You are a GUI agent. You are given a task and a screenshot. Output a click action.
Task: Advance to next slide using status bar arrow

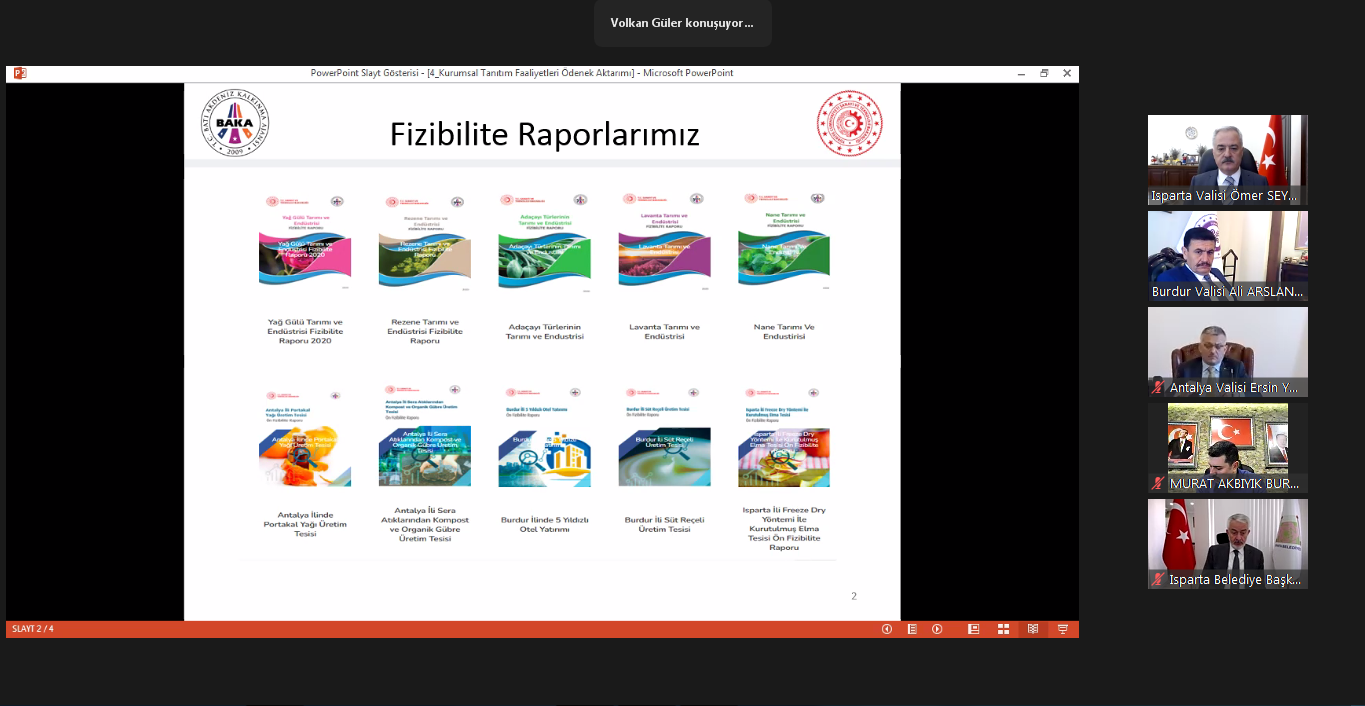point(937,629)
